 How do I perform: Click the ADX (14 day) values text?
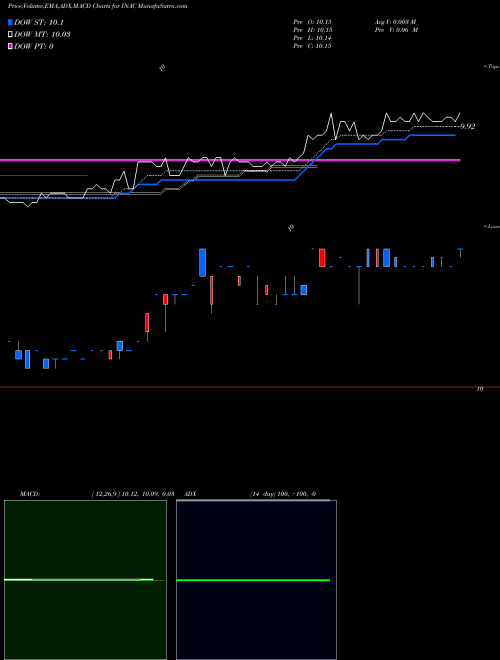pyautogui.click(x=283, y=494)
